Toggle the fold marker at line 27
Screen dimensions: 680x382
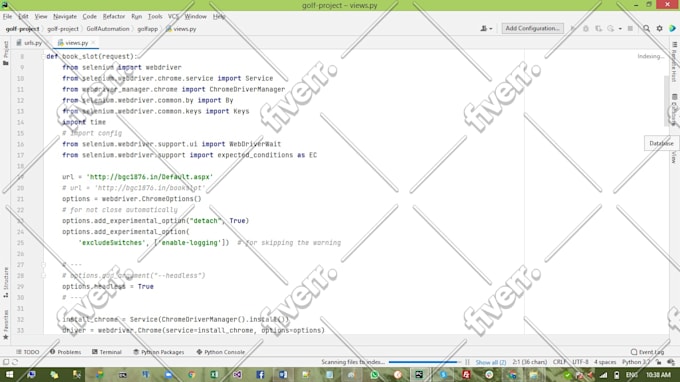43,264
